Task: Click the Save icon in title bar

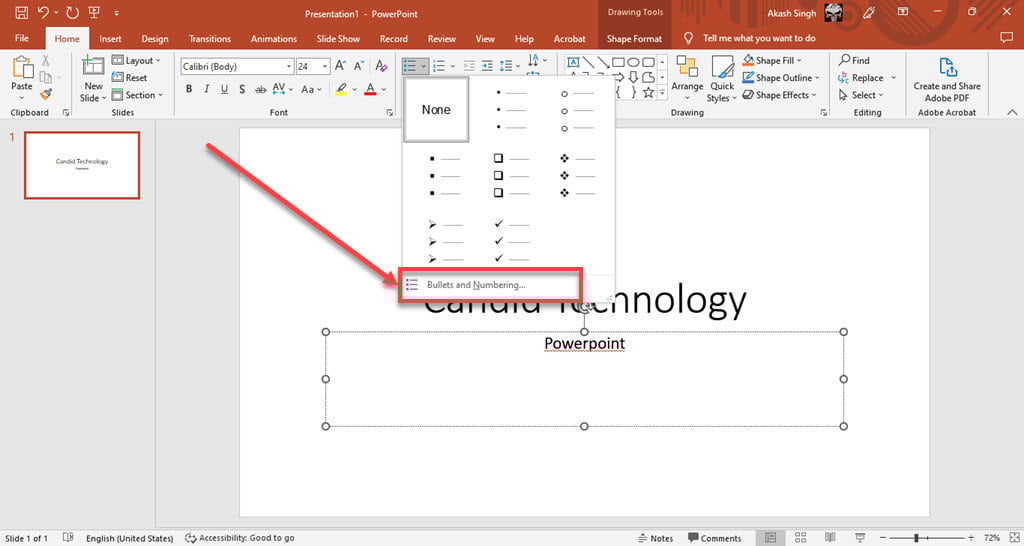Action: 22,12
